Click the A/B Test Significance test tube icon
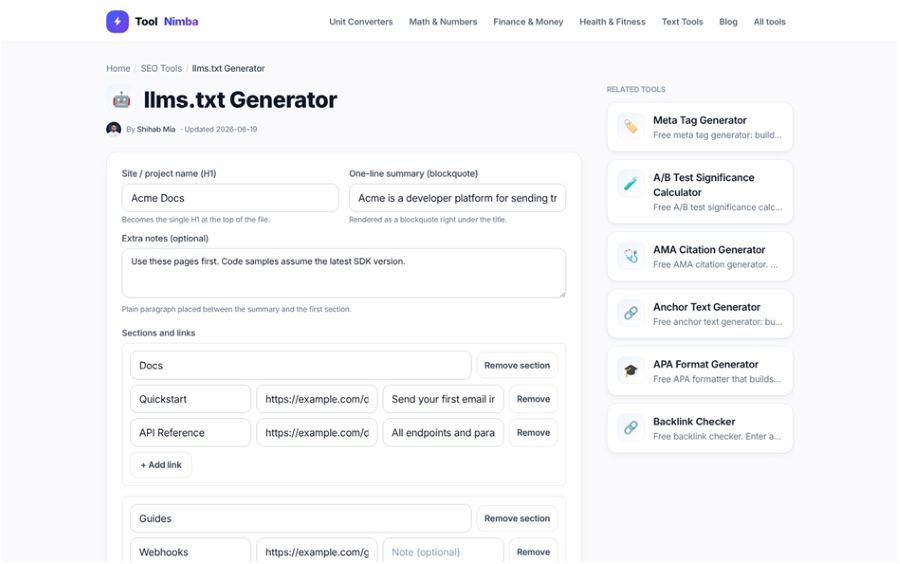Viewport: 900px width, 564px height. [630, 184]
